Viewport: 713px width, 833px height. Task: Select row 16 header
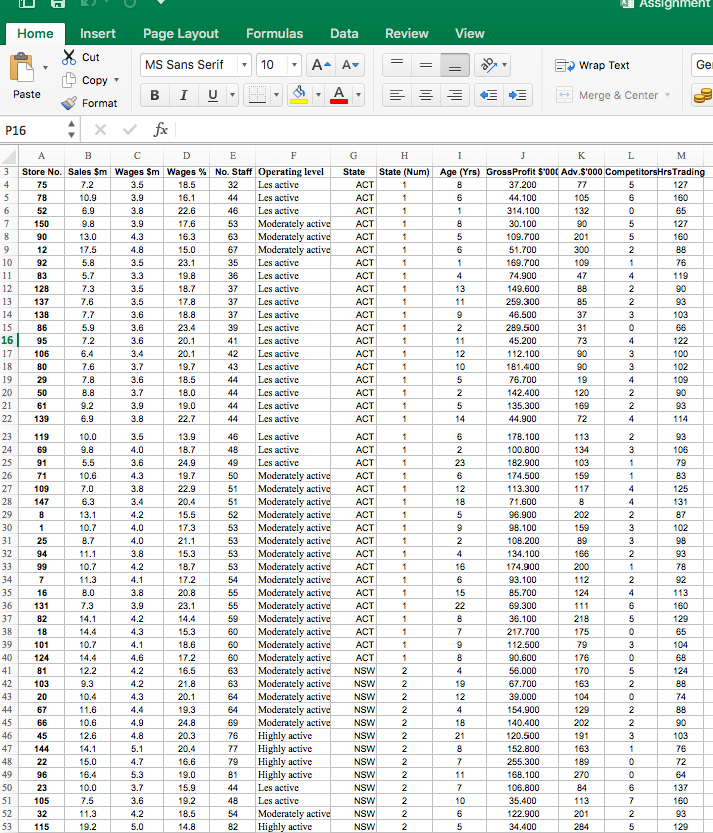click(x=8, y=341)
